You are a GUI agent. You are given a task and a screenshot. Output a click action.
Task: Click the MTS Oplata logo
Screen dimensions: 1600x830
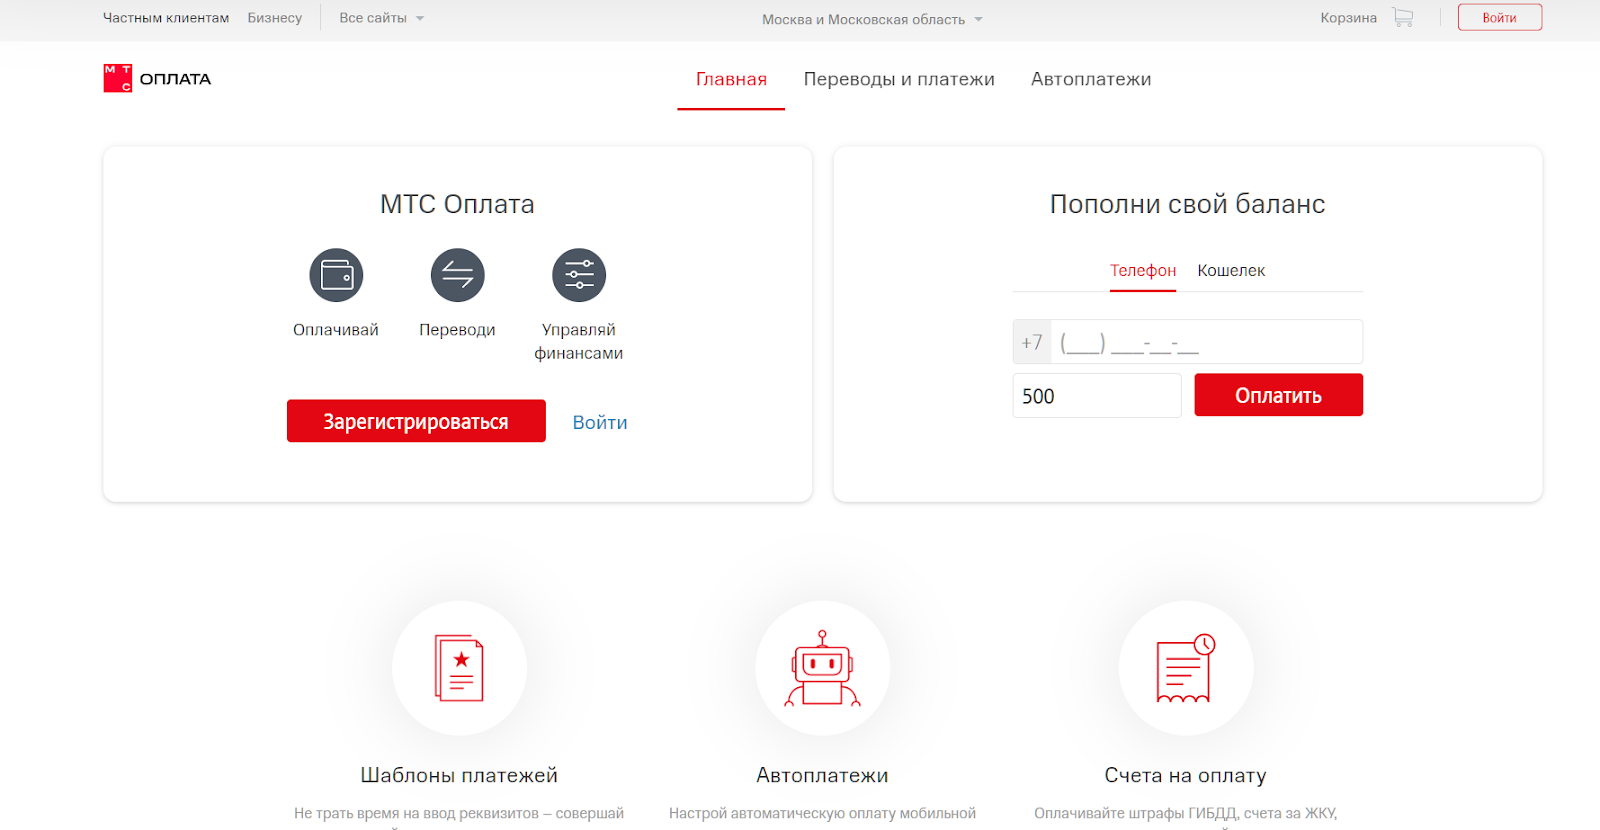157,79
